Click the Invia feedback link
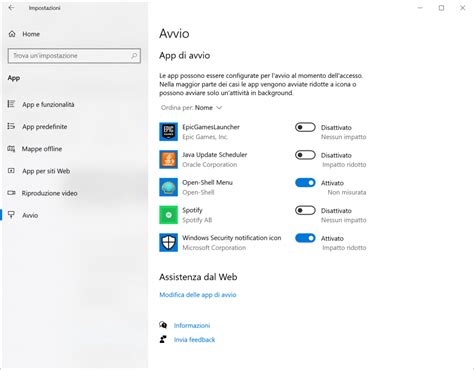Image resolution: width=474 pixels, height=370 pixels. (x=194, y=340)
